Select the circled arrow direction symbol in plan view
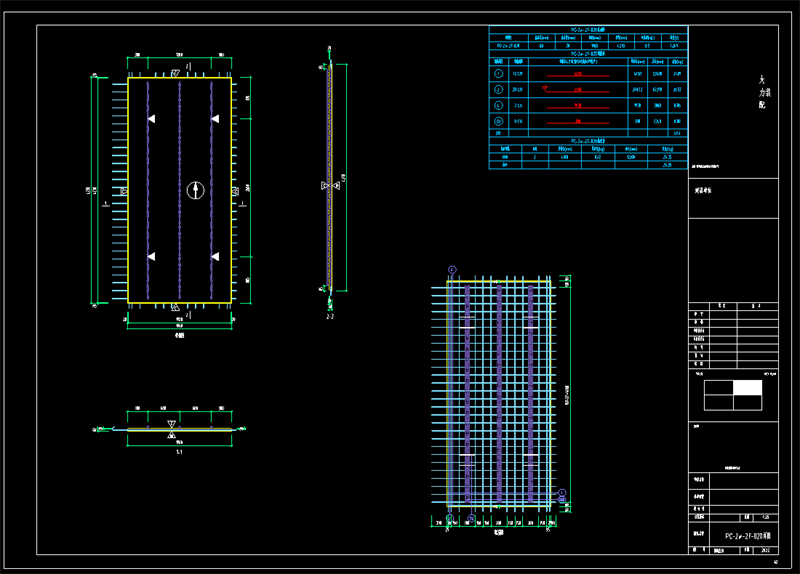 (195, 190)
